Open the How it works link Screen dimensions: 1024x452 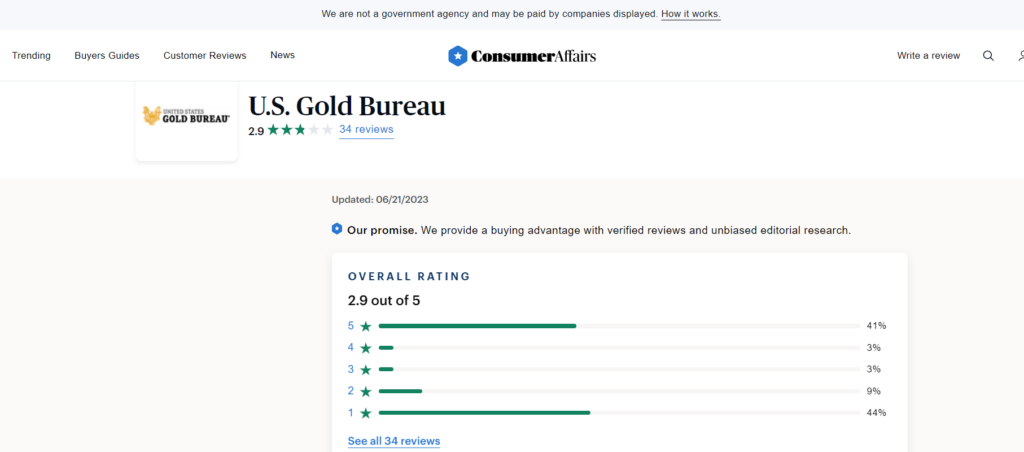click(690, 14)
